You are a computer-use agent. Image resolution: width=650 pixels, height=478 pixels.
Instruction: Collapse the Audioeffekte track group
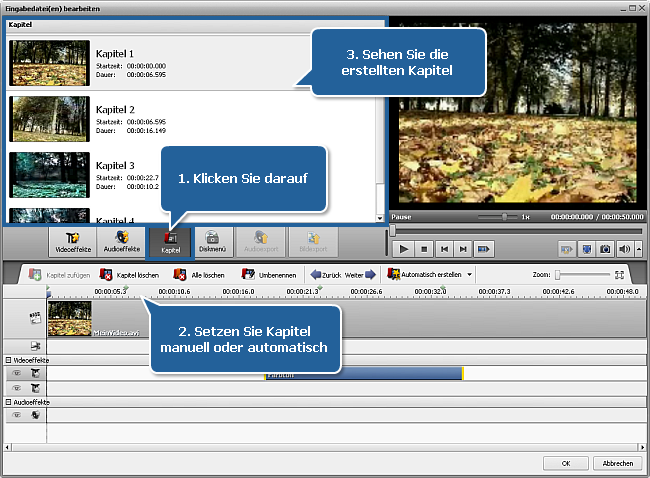tap(8, 402)
